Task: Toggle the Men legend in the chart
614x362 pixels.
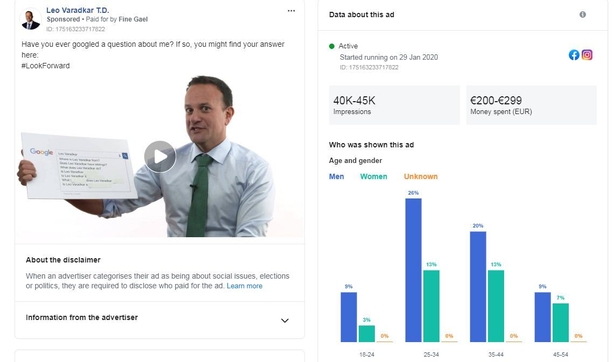Action: (x=336, y=177)
